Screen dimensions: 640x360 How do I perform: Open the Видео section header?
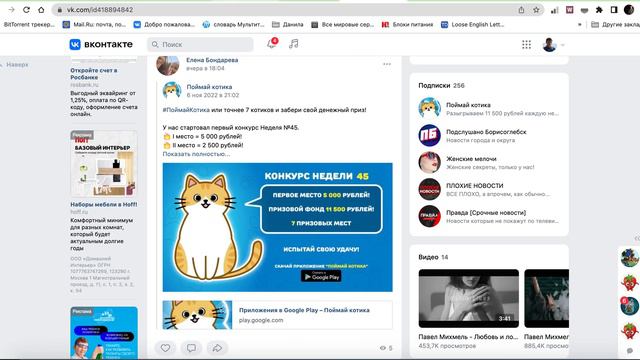tap(433, 257)
